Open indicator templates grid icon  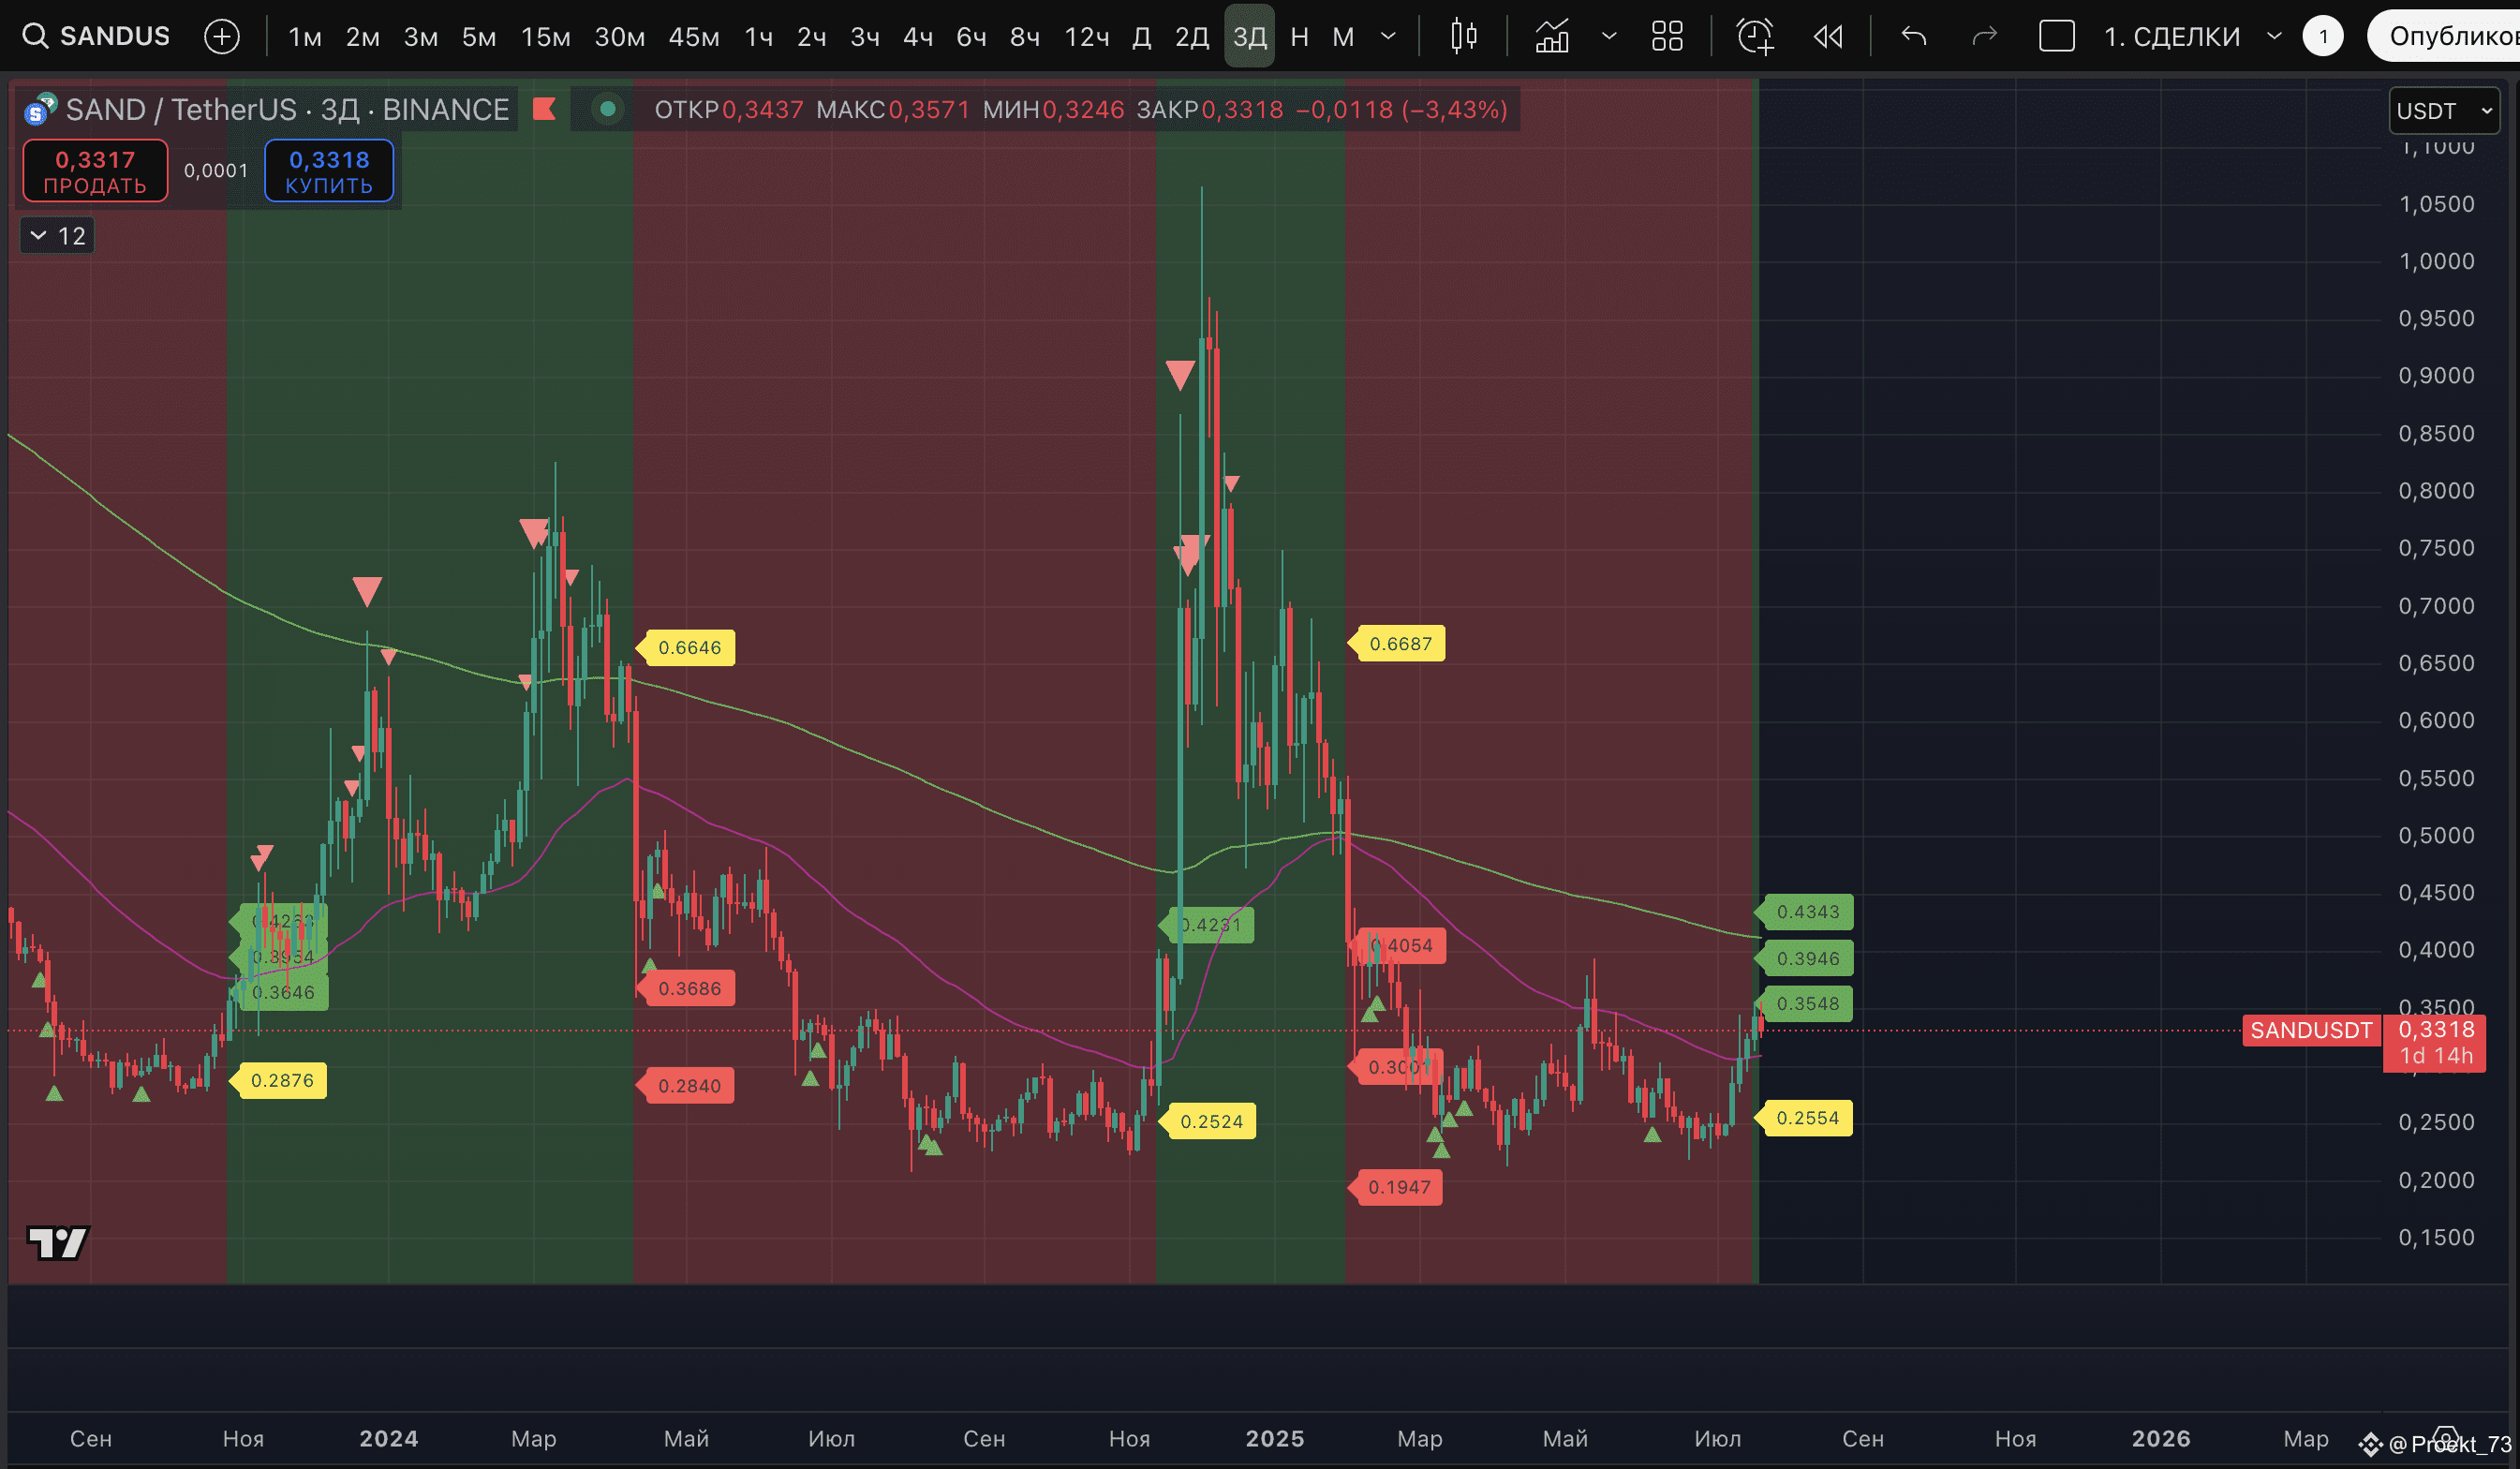tap(1667, 37)
